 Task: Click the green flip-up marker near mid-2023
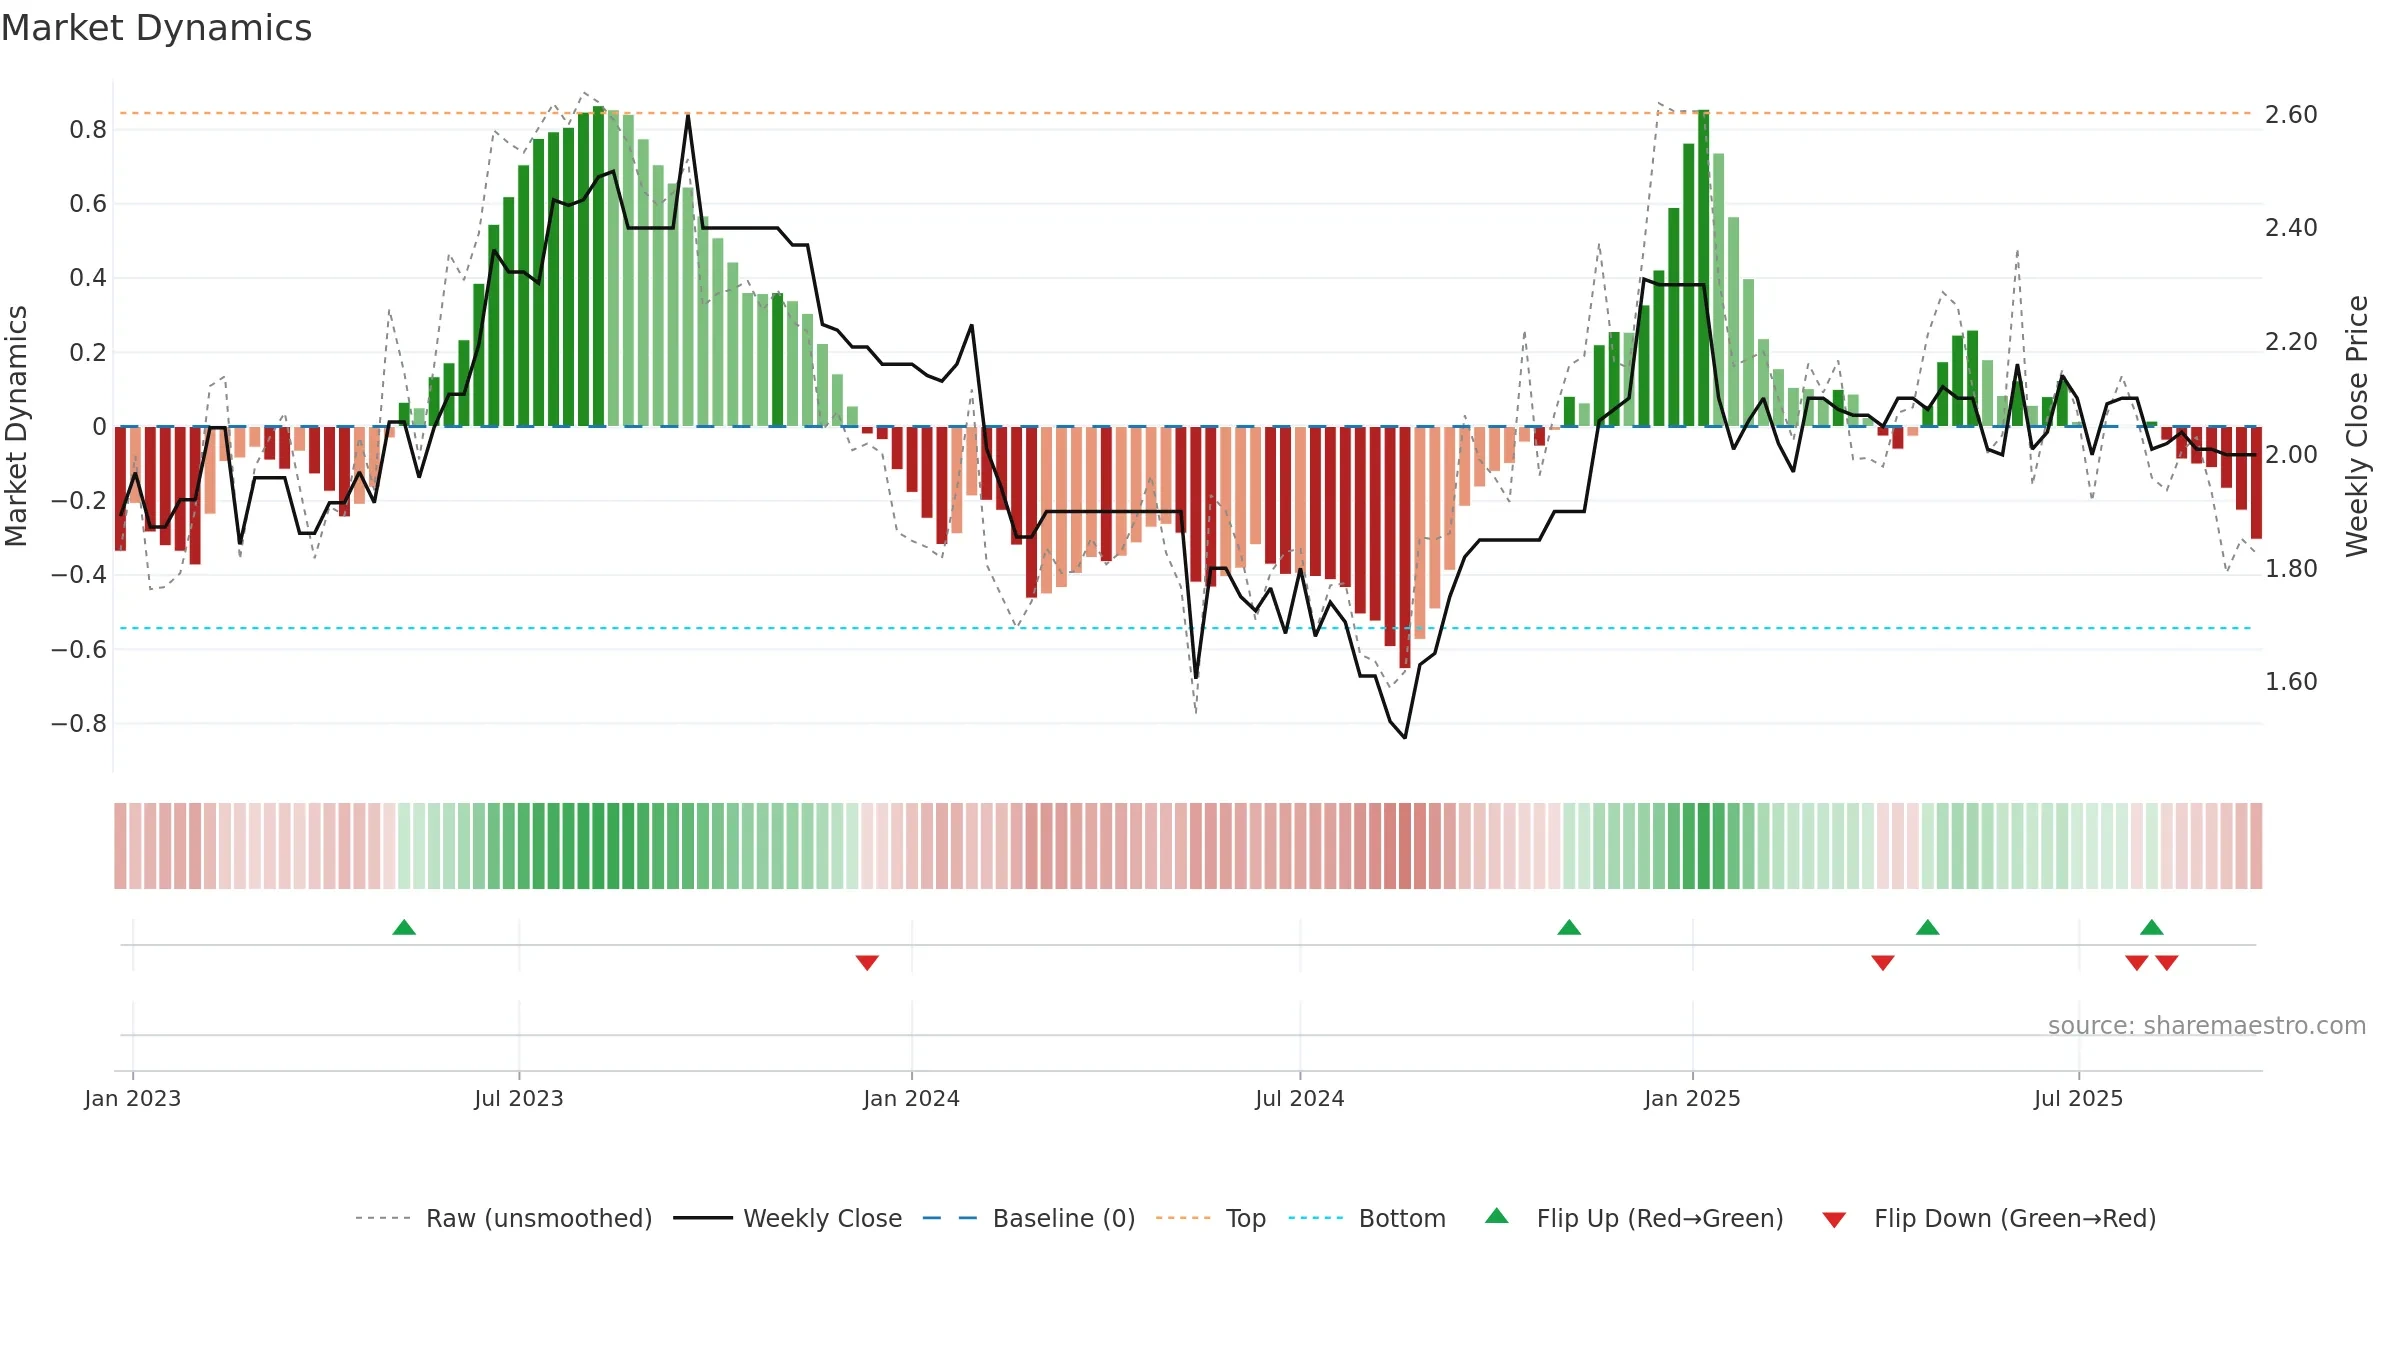point(404,928)
